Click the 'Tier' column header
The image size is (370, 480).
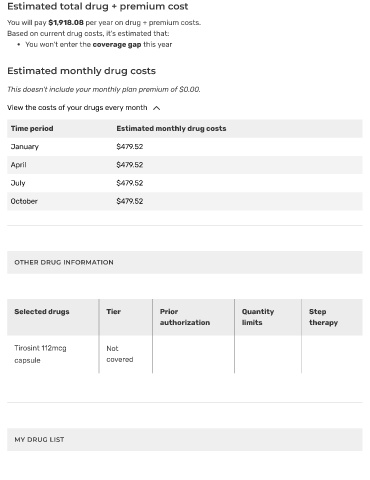pyautogui.click(x=113, y=312)
